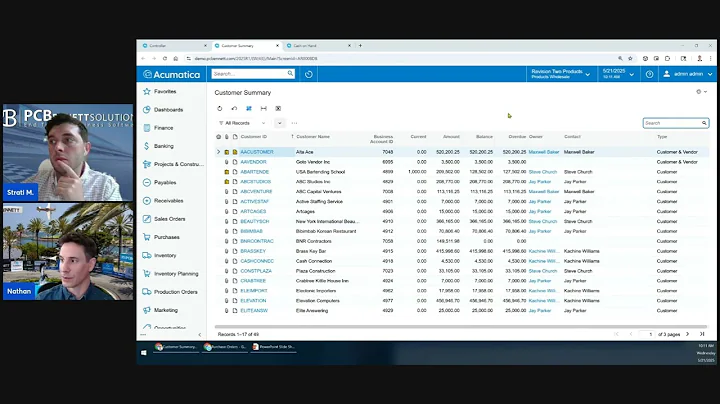Go to browser home page
The width and height of the screenshot is (720, 404).
pos(175,58)
